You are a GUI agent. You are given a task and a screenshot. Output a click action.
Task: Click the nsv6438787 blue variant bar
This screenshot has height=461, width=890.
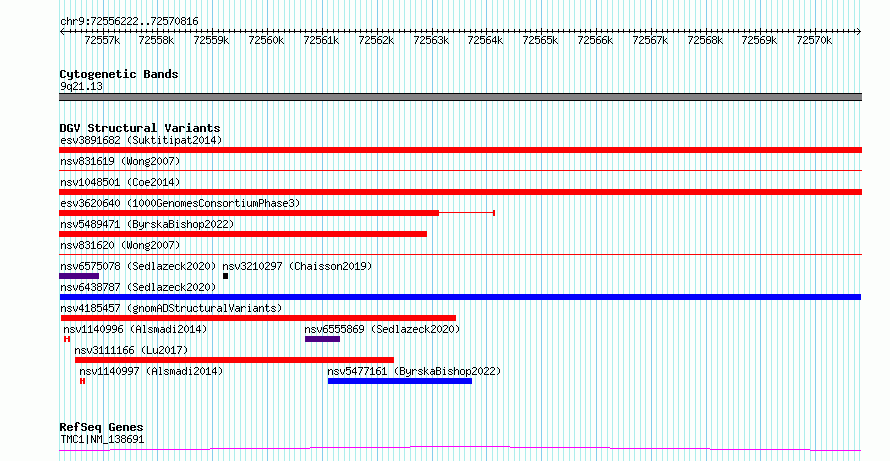pos(460,297)
